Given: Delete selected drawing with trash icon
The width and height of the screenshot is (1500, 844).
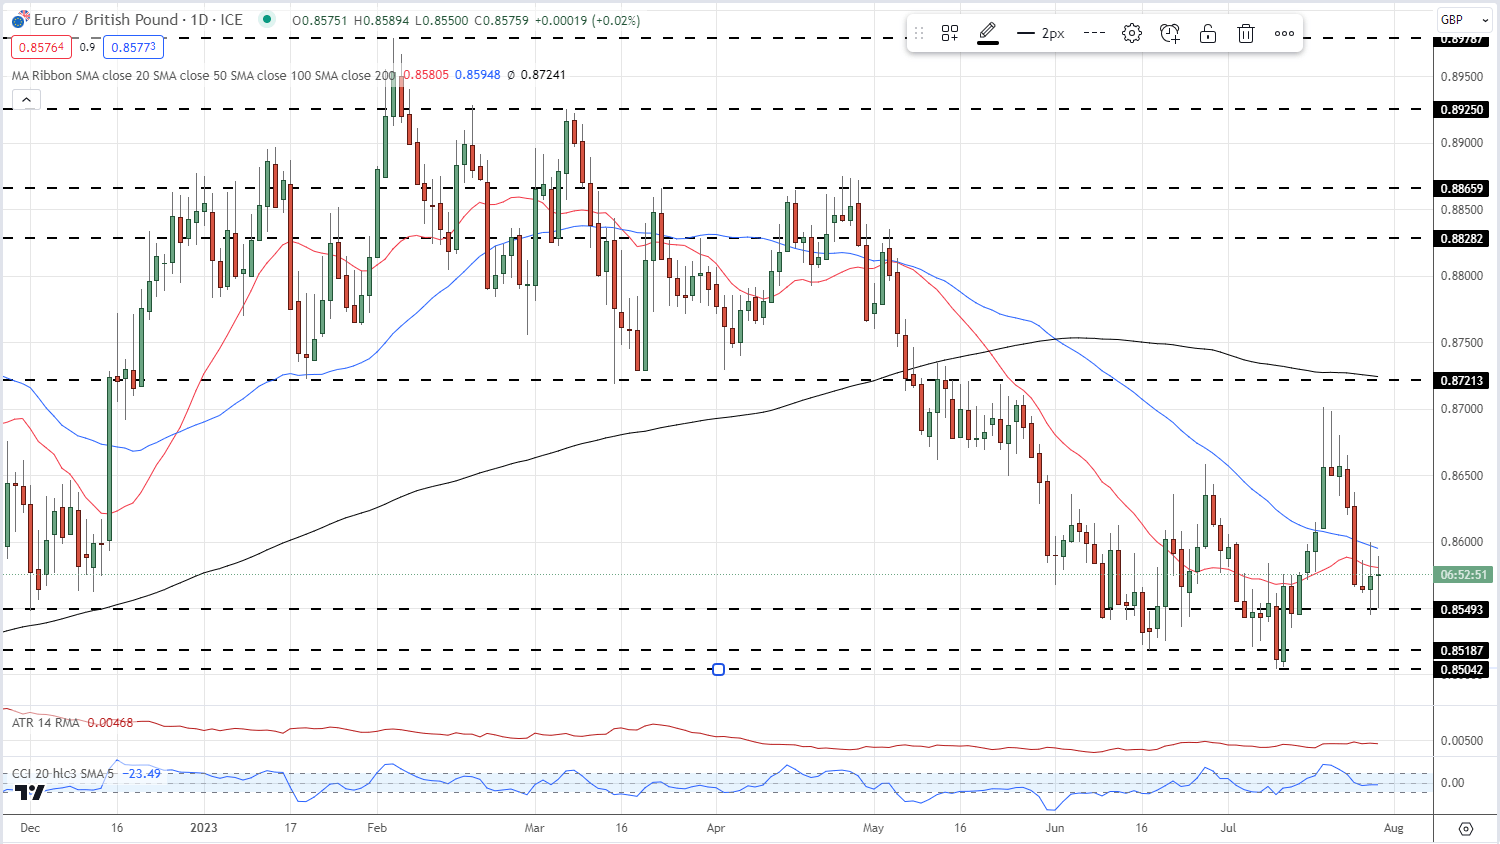Looking at the screenshot, I should coord(1246,33).
